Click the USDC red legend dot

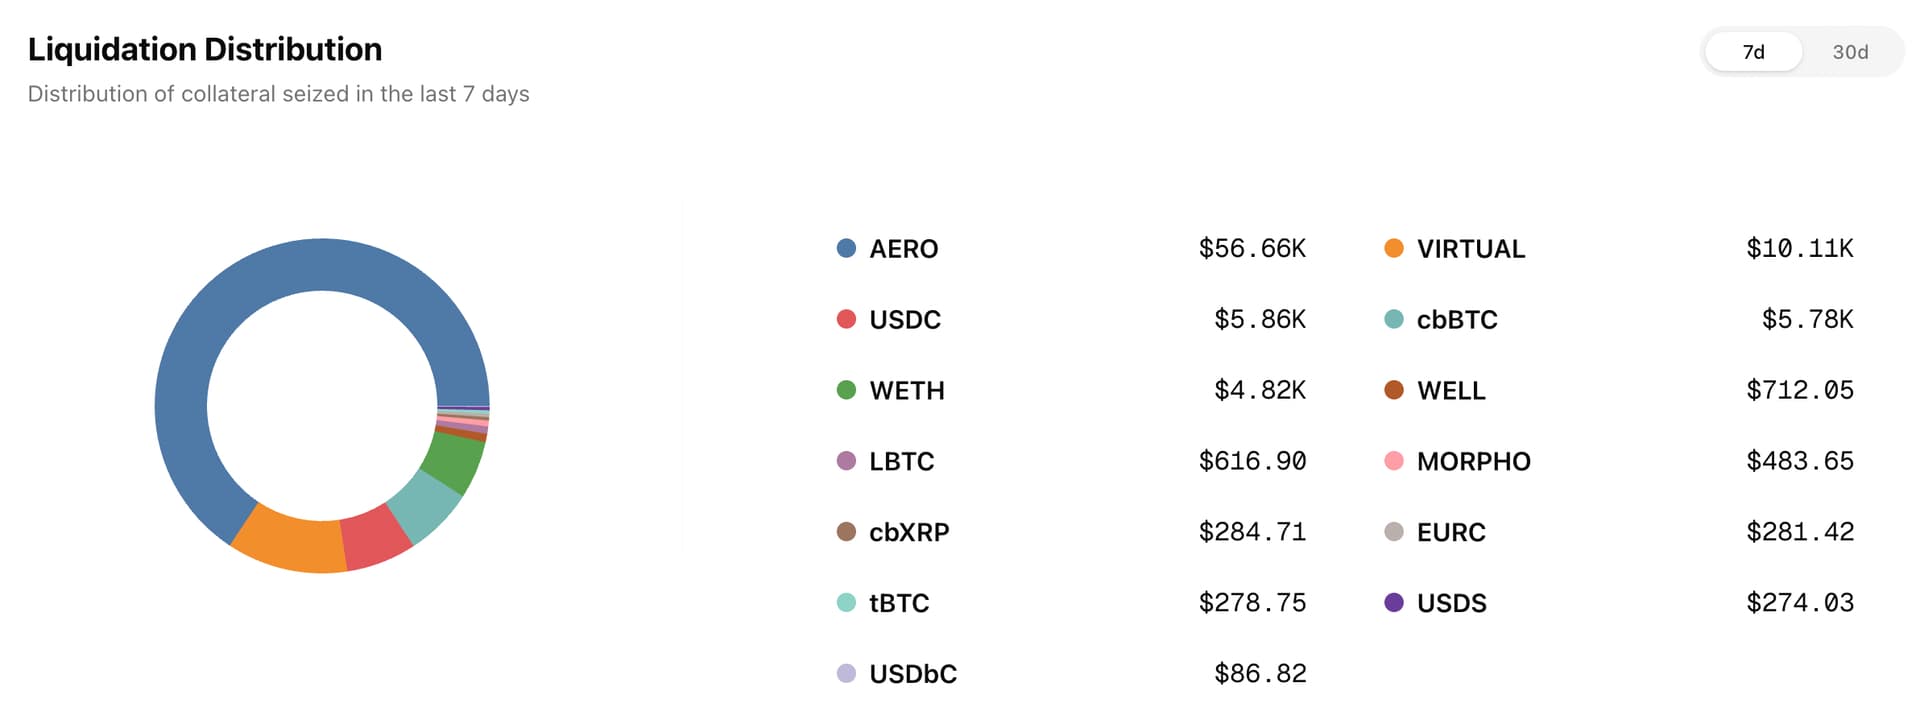pyautogui.click(x=846, y=319)
